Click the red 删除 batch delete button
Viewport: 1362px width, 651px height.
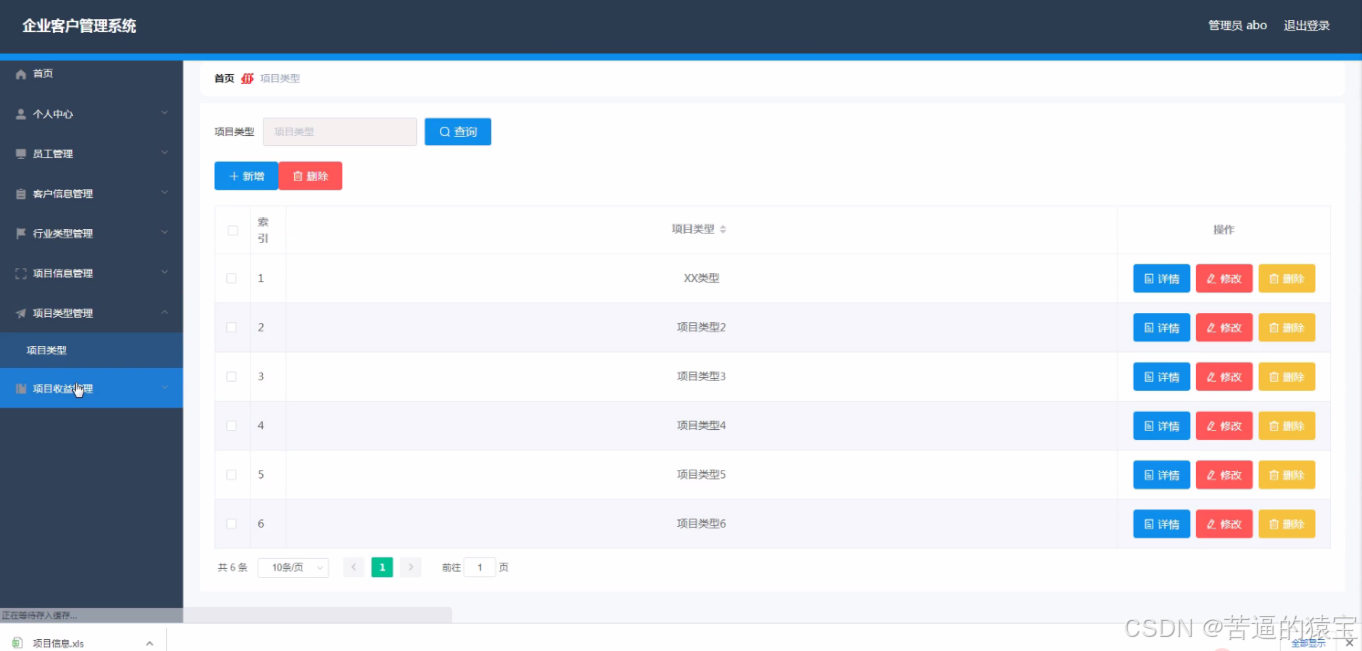click(x=310, y=176)
